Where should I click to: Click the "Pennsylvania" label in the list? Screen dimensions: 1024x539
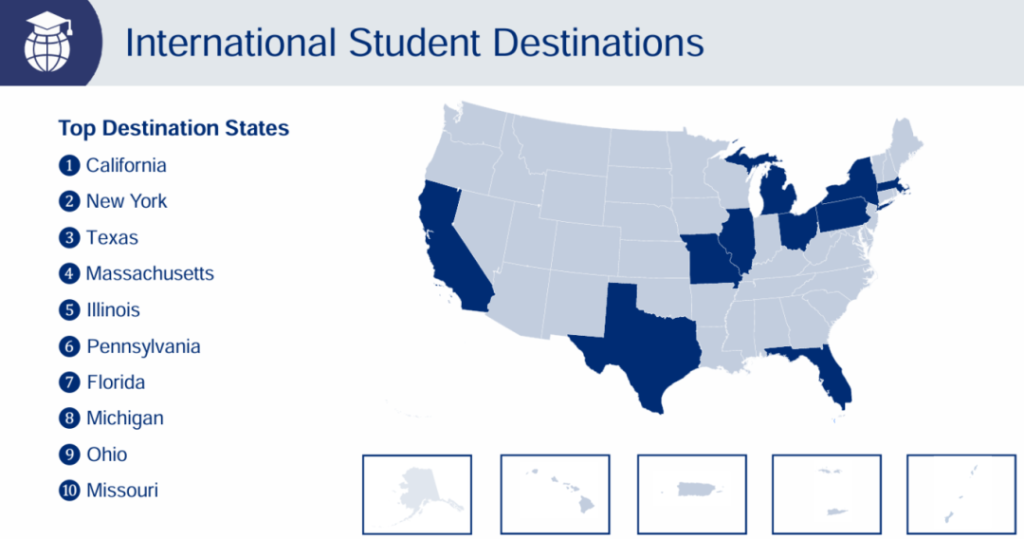click(143, 346)
